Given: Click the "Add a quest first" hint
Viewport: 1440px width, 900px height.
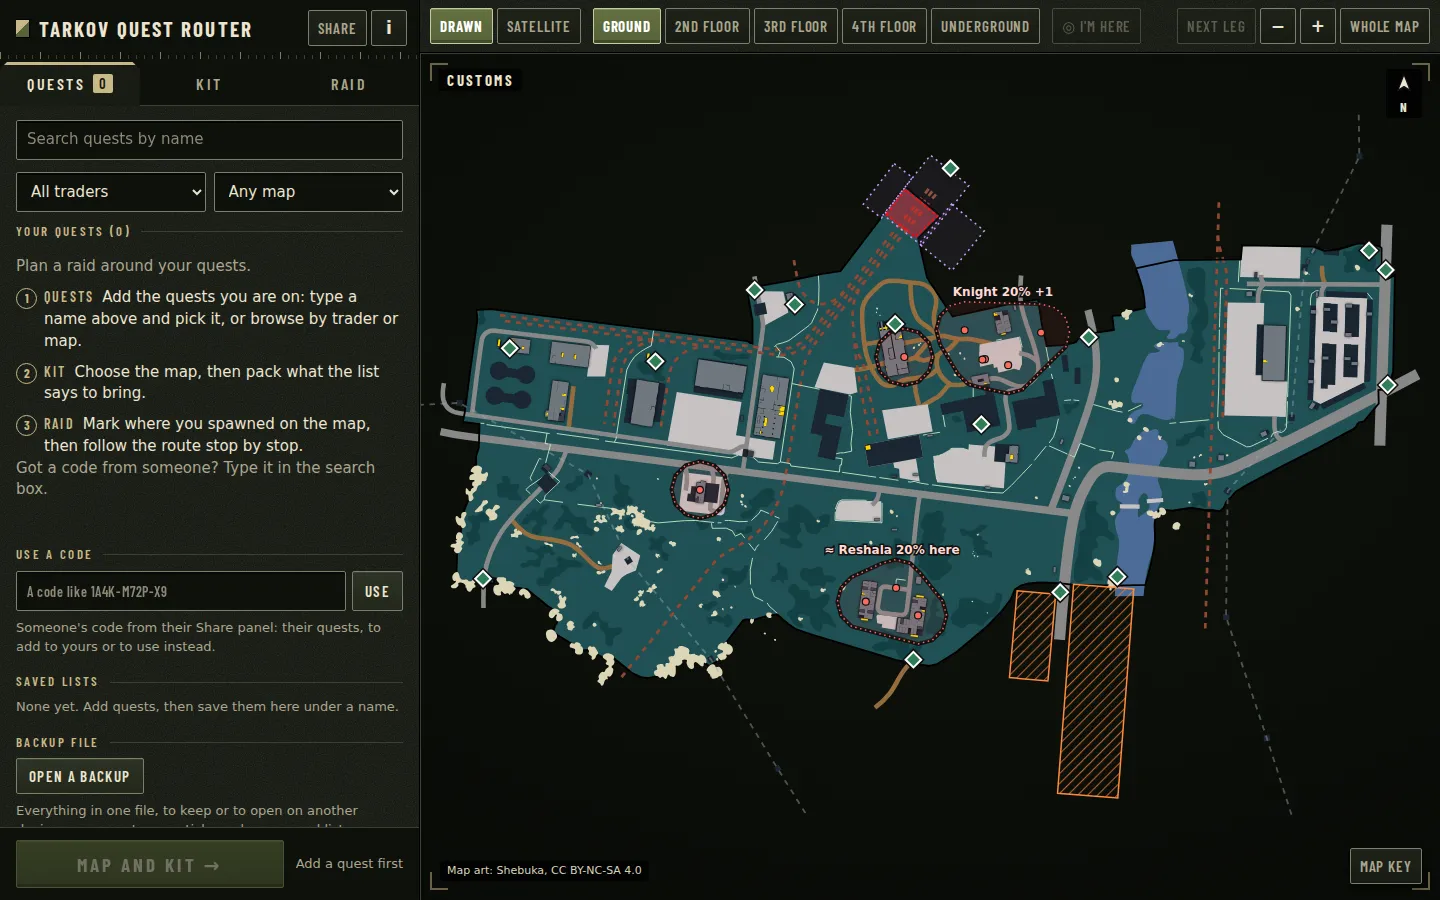Looking at the screenshot, I should 349,864.
